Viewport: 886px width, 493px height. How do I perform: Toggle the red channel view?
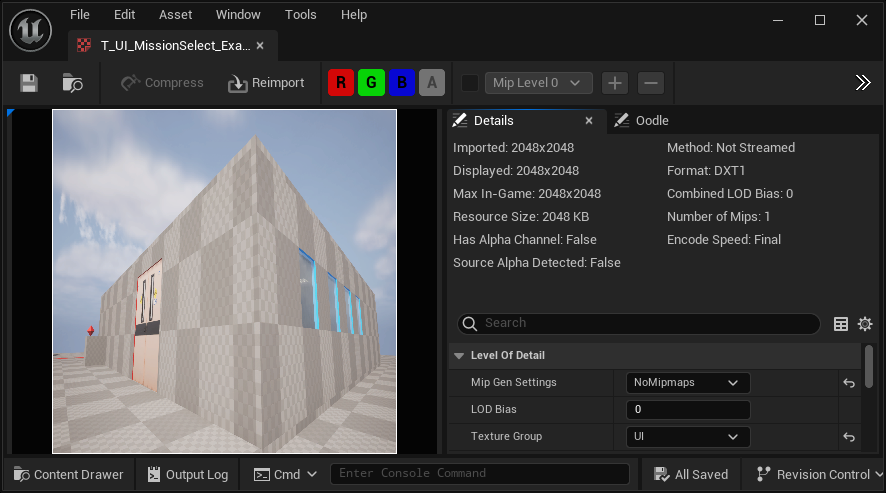(341, 83)
